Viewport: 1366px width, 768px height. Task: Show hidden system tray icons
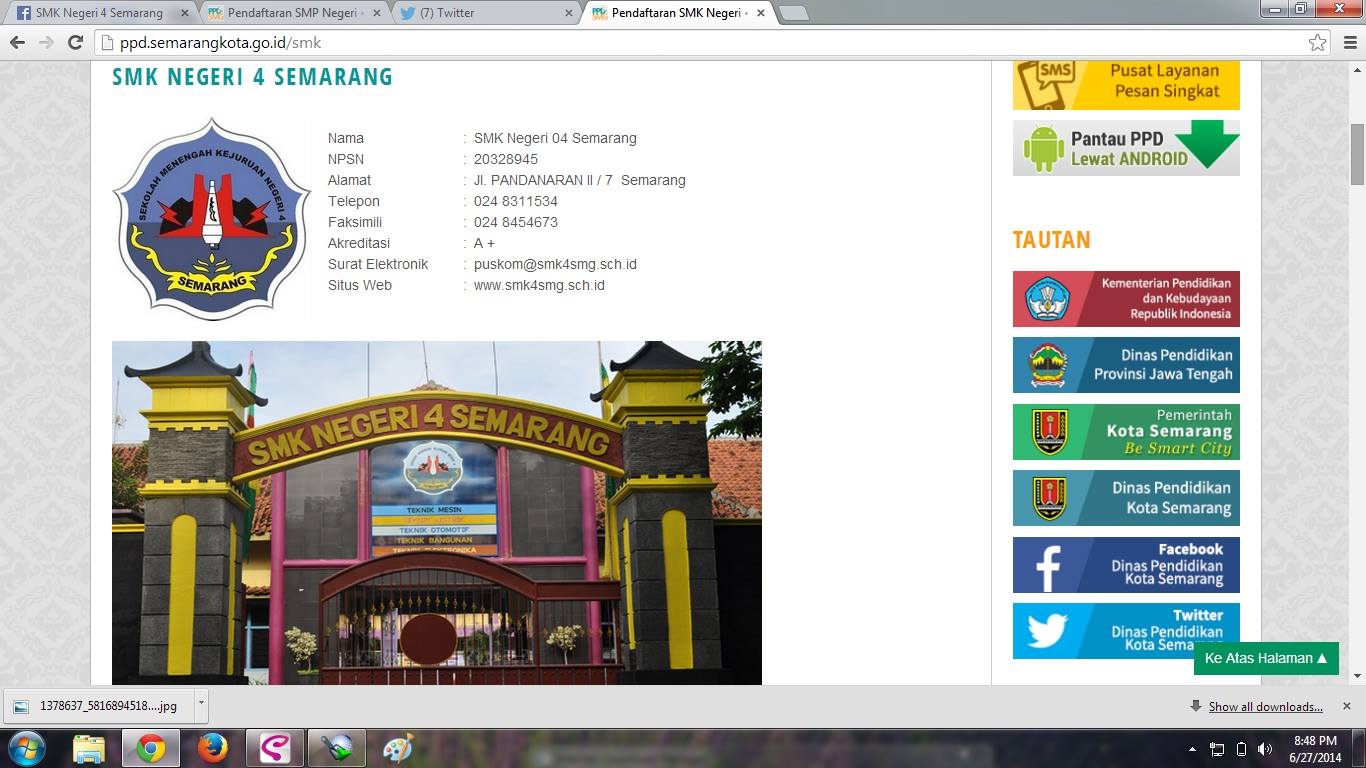click(x=1192, y=749)
